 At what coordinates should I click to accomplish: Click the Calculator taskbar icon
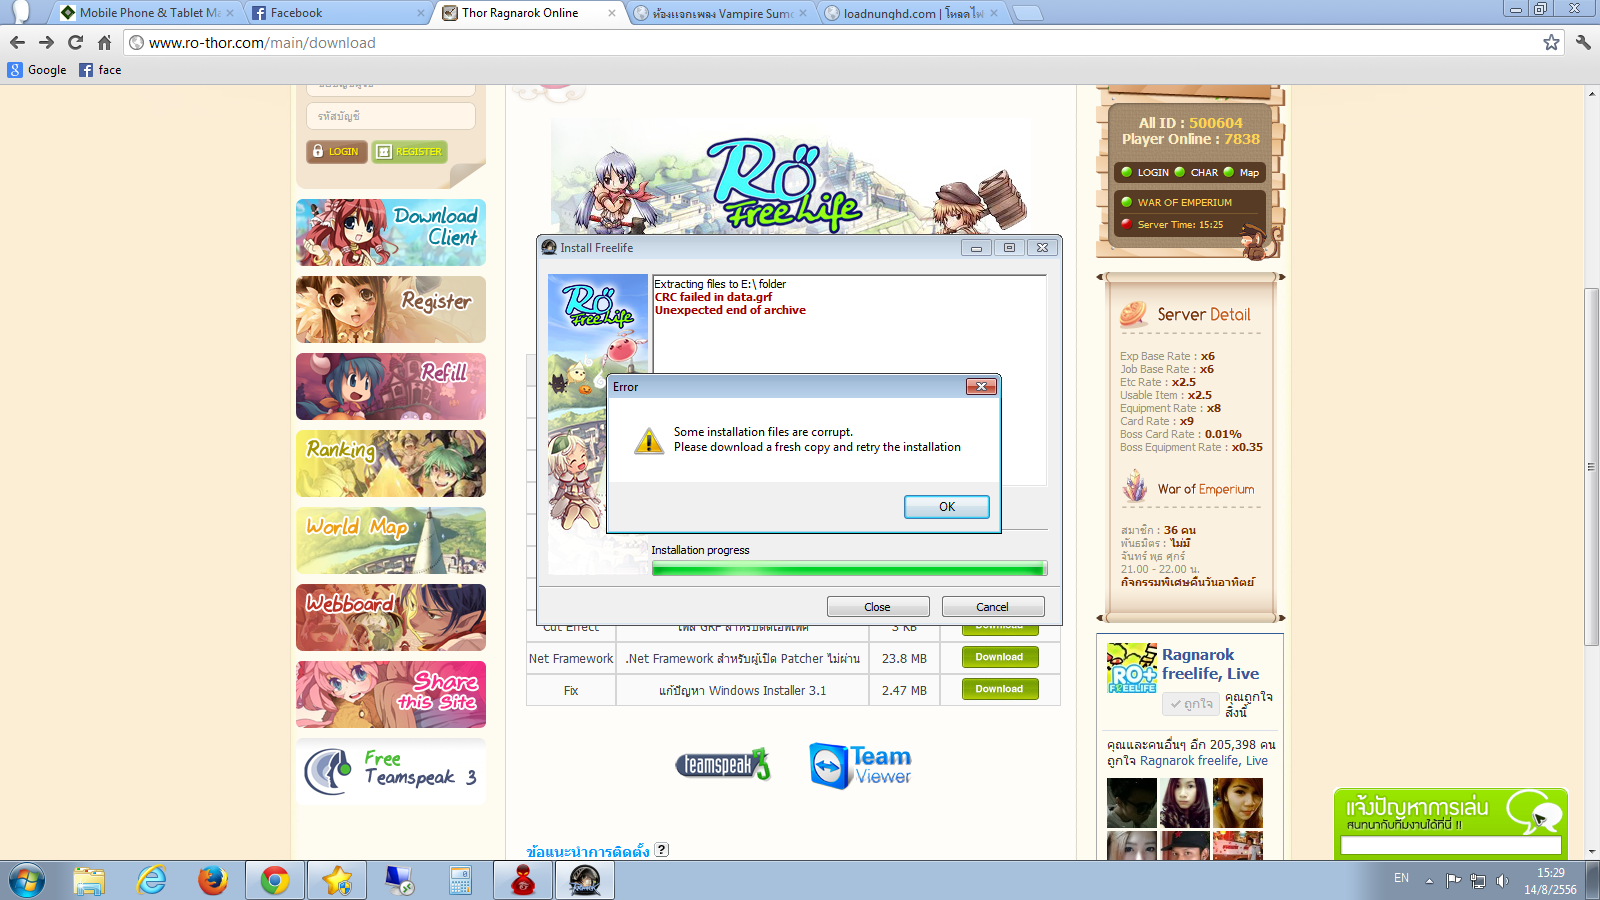pos(460,881)
